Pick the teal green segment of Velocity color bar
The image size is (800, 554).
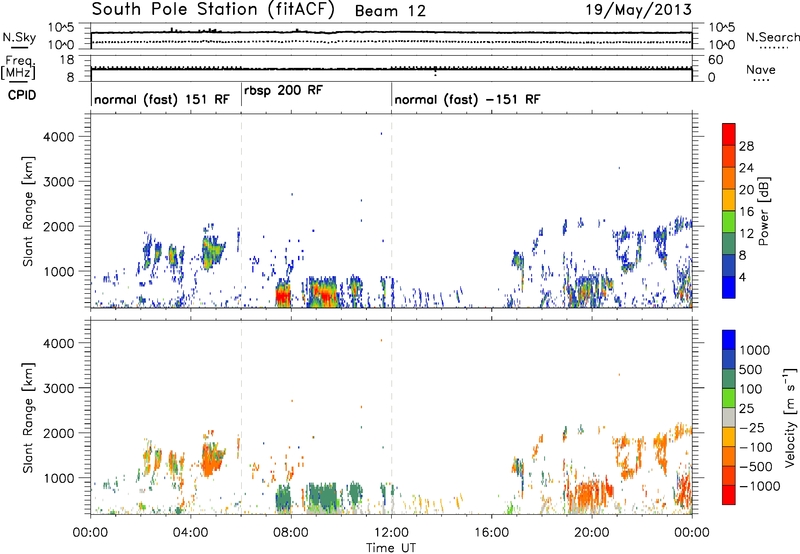pos(729,379)
